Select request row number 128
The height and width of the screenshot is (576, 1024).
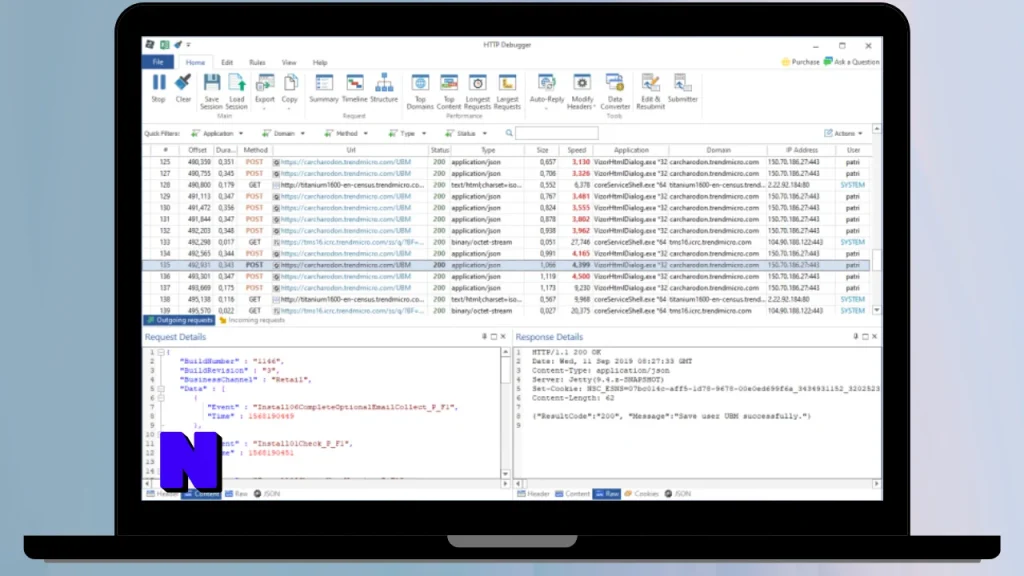point(506,185)
